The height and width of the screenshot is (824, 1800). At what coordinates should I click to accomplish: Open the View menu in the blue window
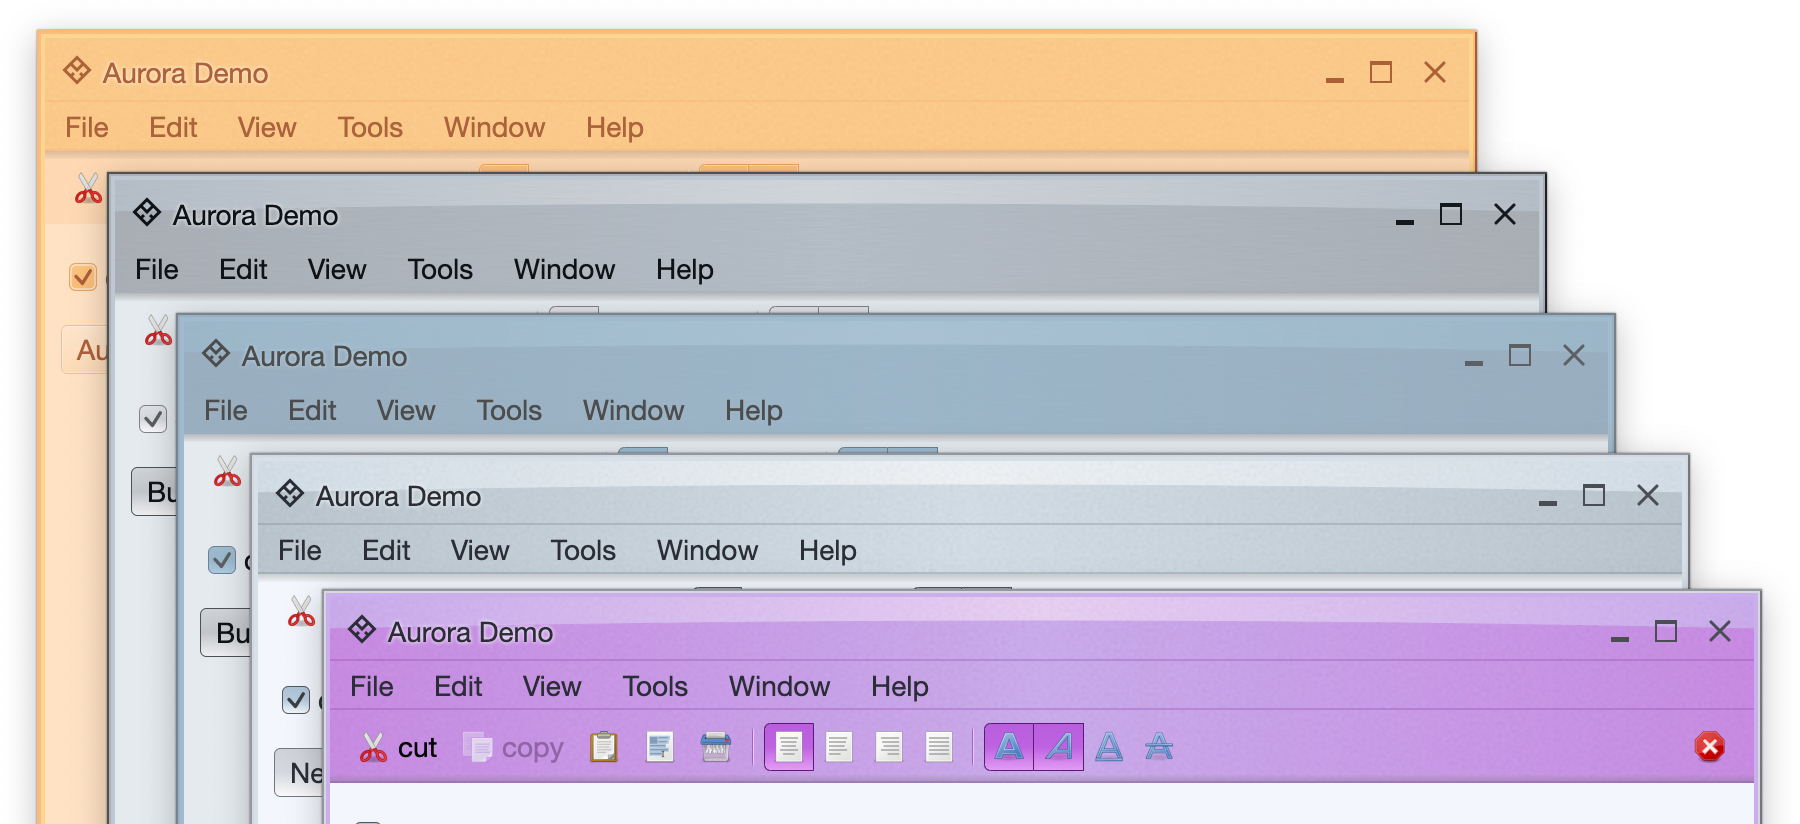[x=406, y=410]
